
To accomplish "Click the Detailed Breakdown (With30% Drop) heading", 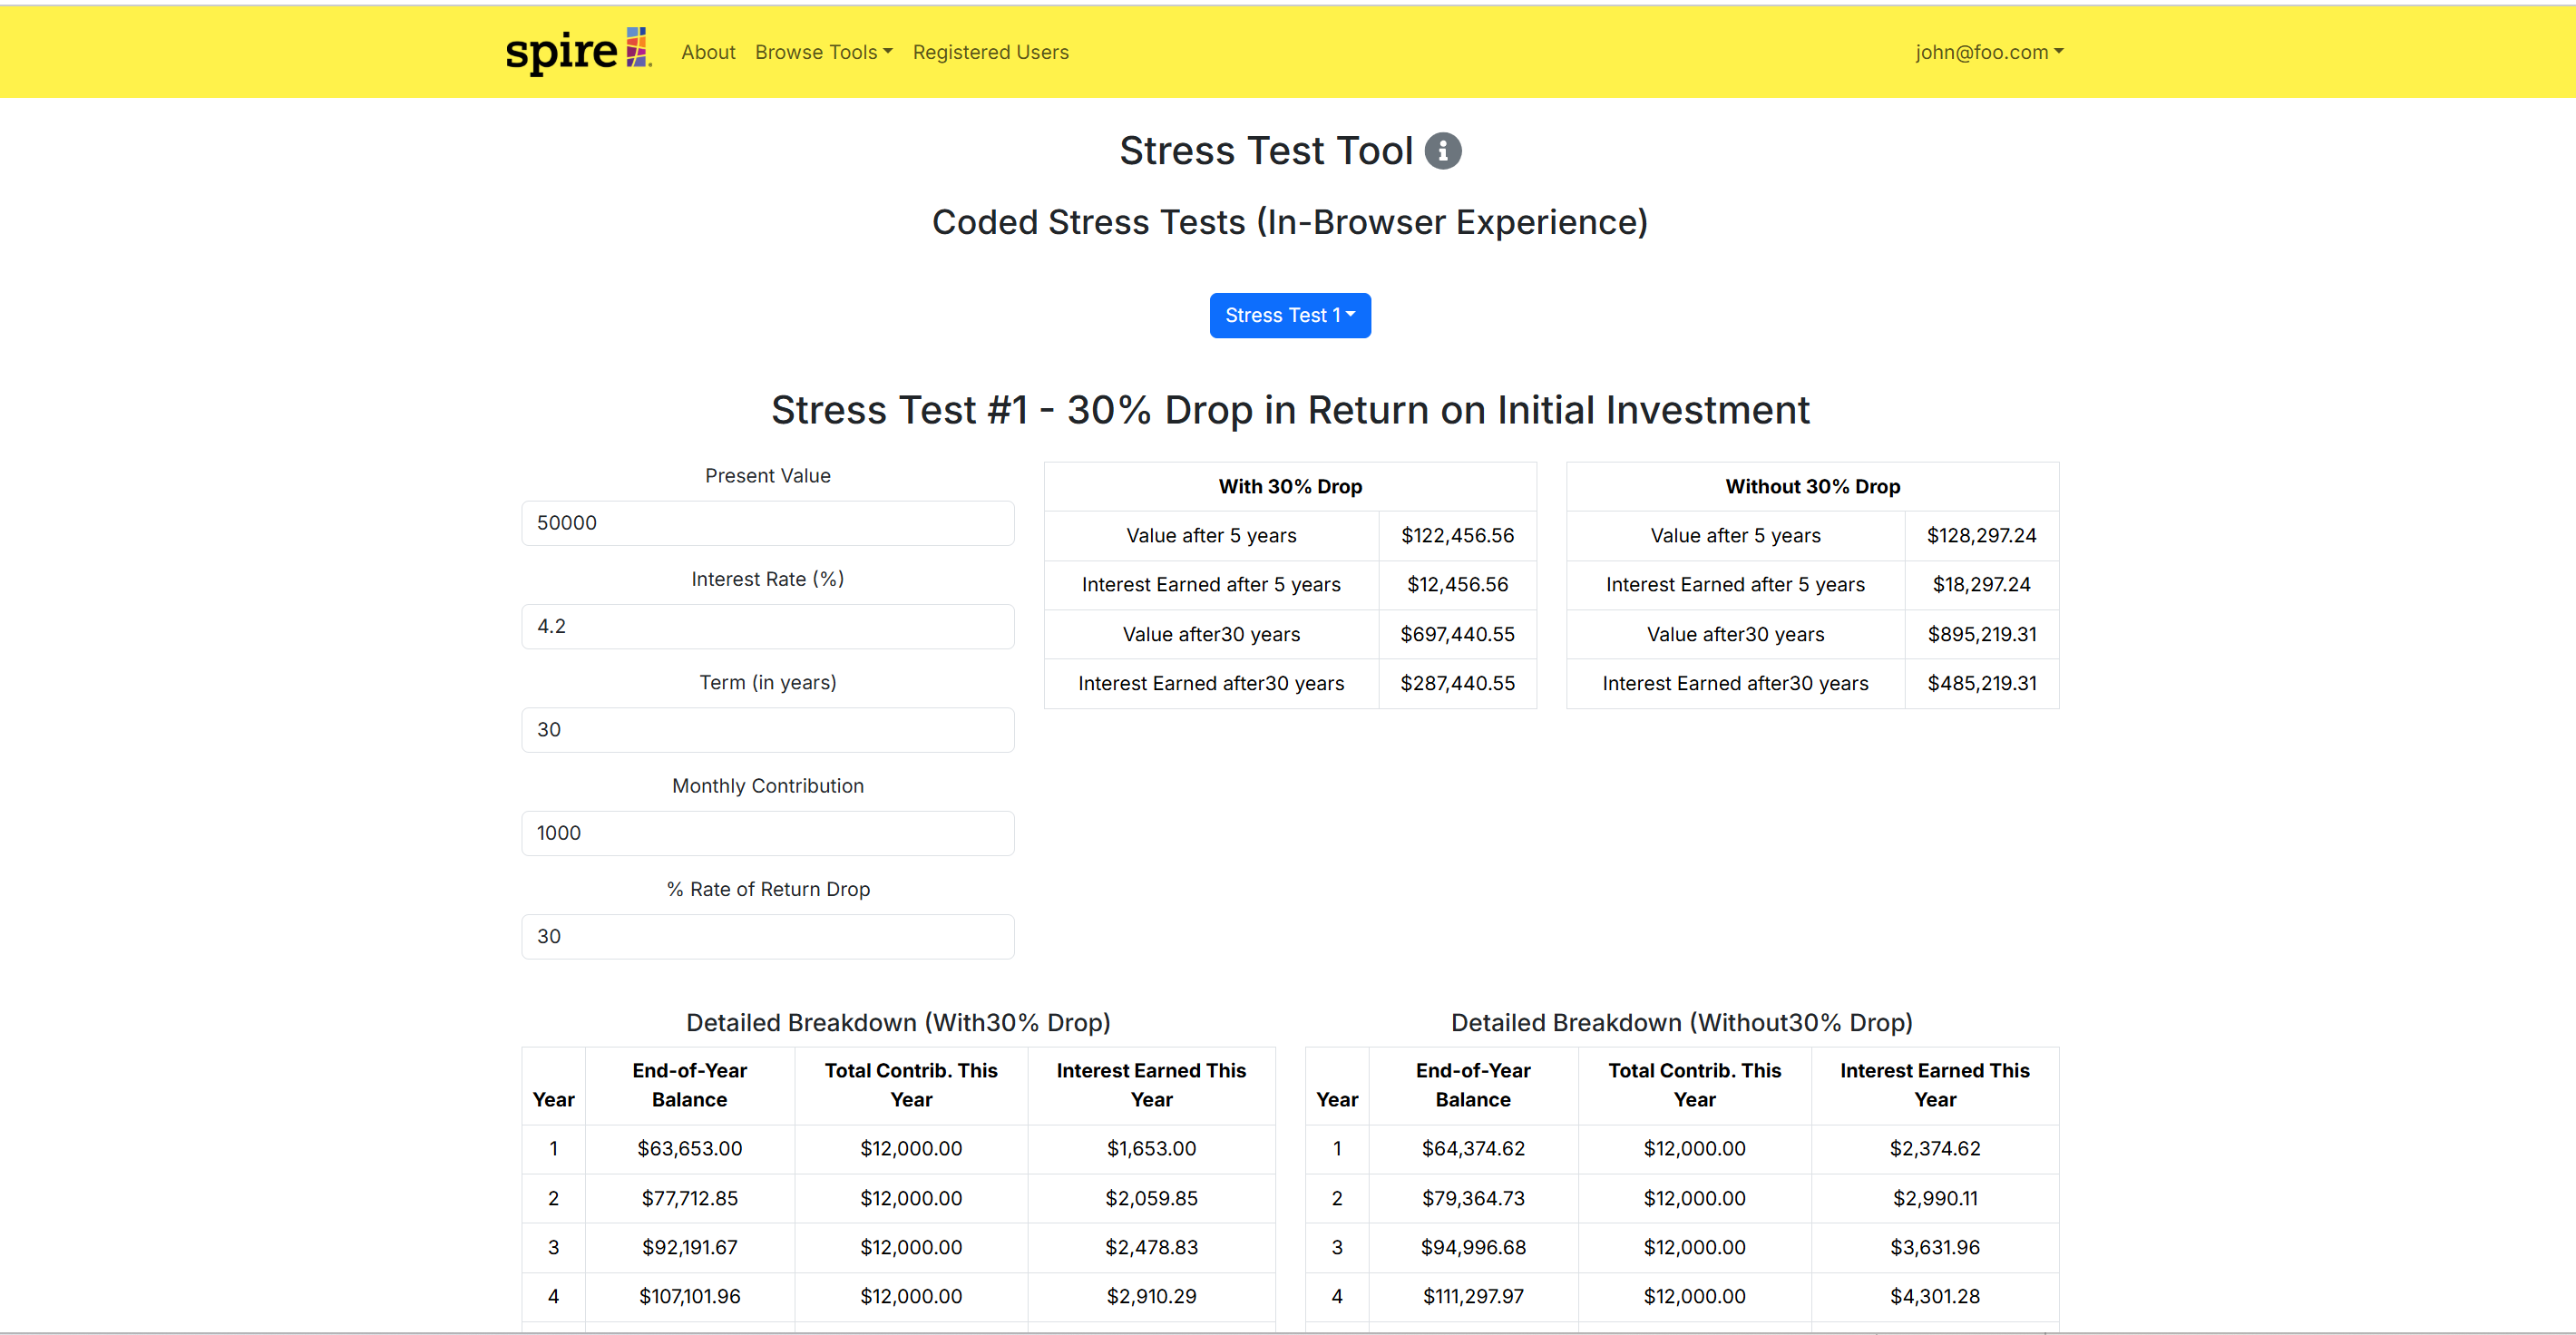I will tap(898, 1022).
